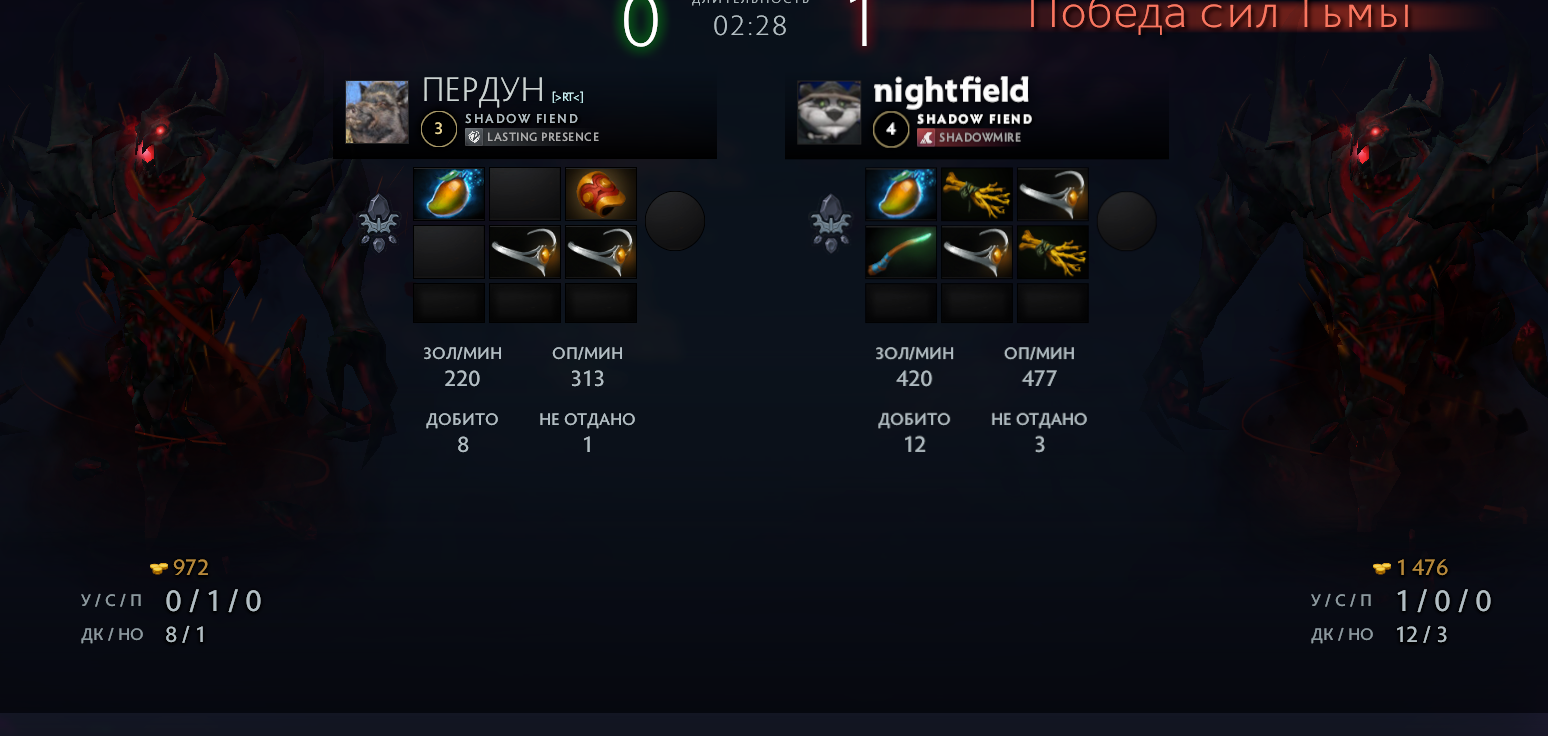Viewport: 1548px width, 736px height.
Task: Click the nightfield player name
Action: (x=951, y=91)
